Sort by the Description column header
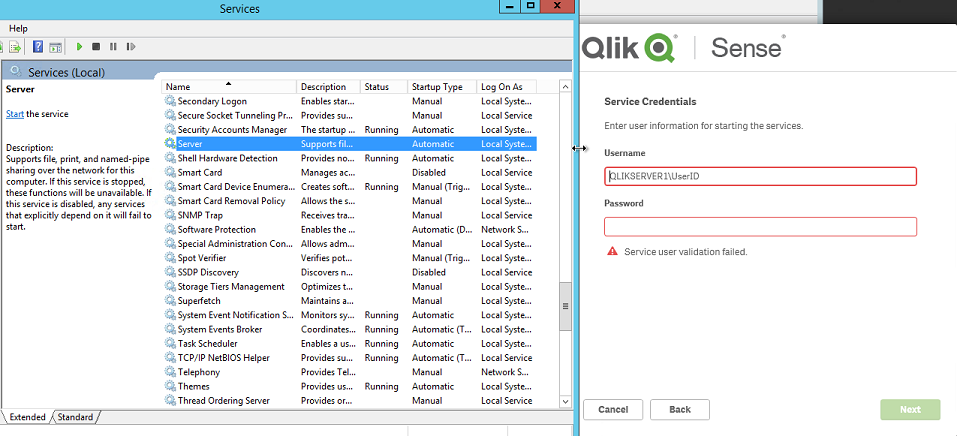 coord(328,87)
